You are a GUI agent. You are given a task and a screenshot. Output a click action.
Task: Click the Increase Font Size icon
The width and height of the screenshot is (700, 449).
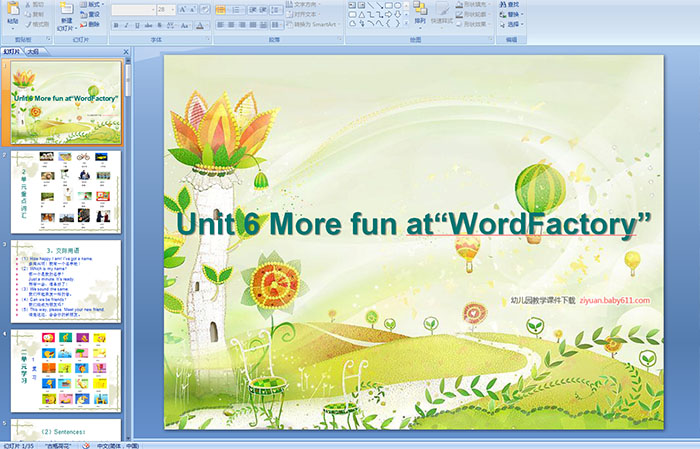[183, 9]
